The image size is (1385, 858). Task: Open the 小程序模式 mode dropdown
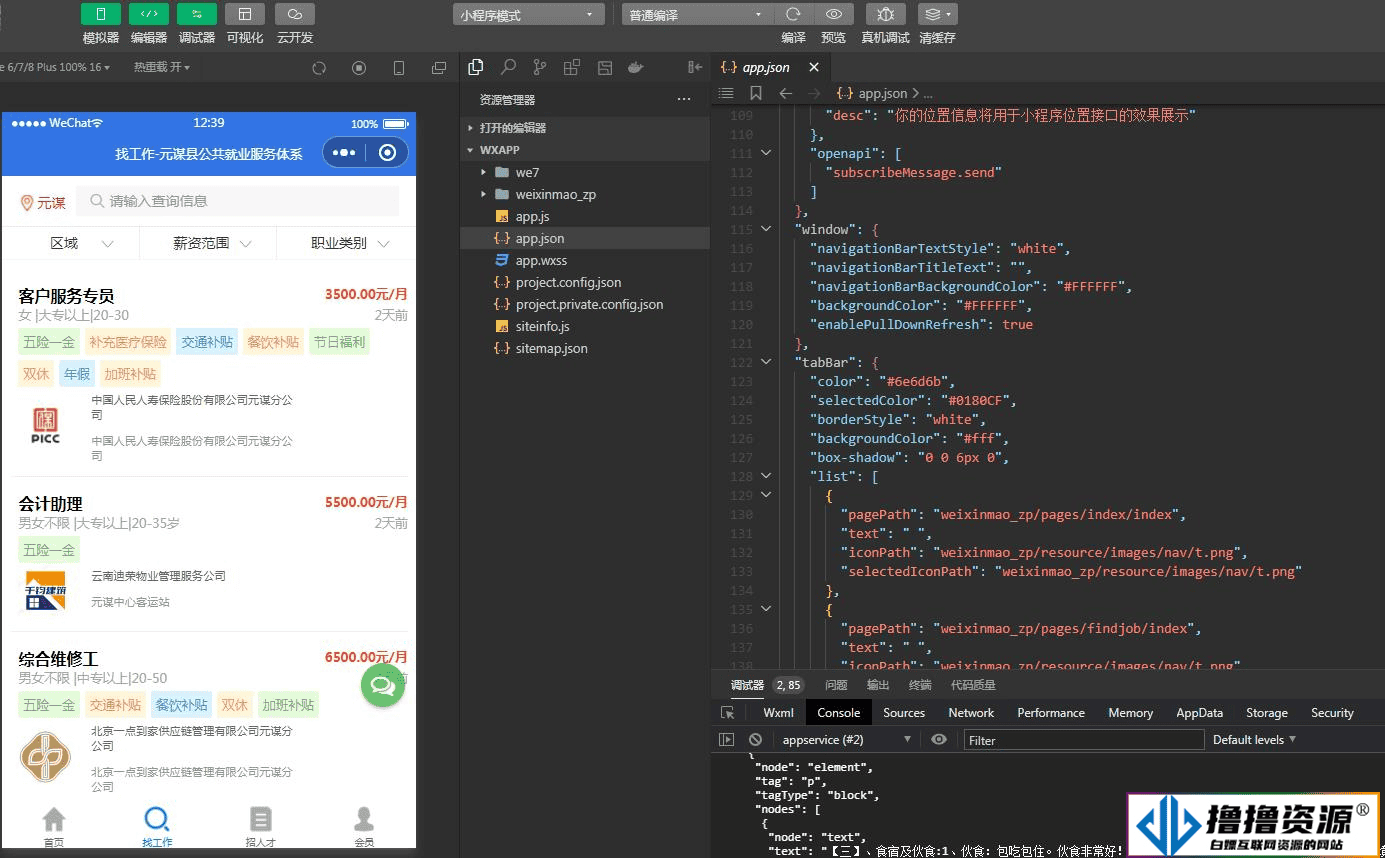[528, 15]
